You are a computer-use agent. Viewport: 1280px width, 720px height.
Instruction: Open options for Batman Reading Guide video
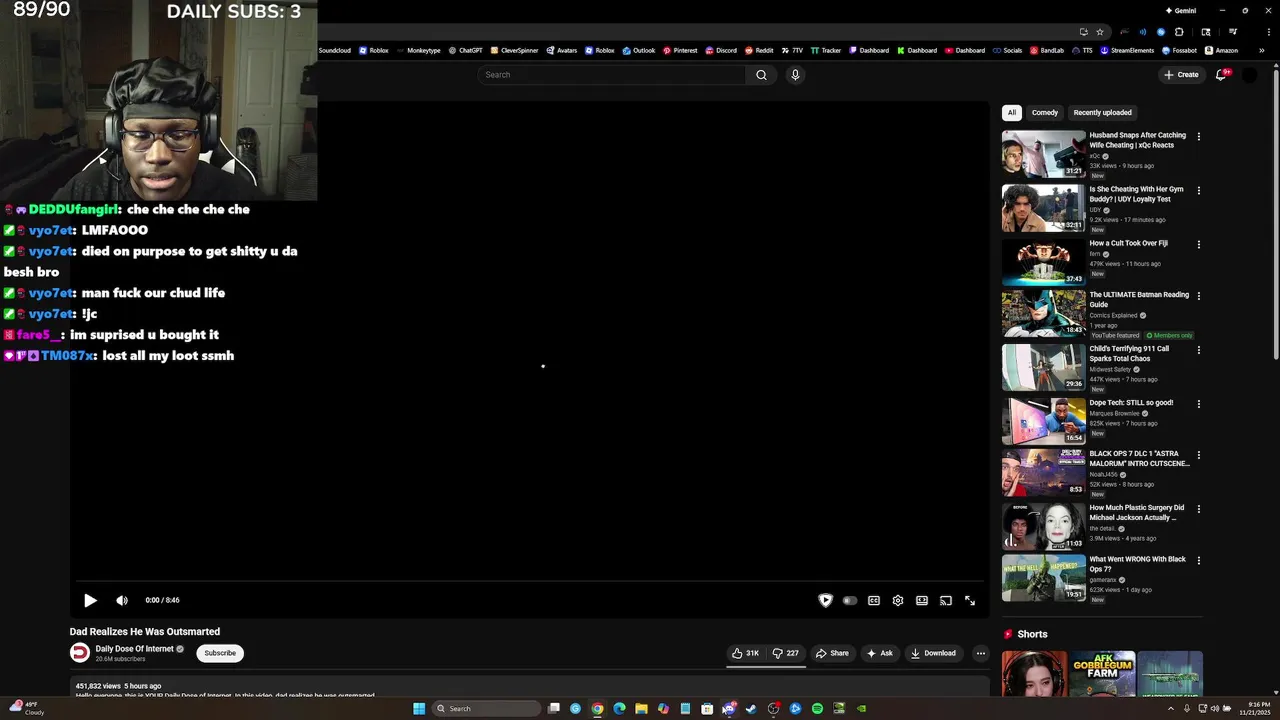1199,297
